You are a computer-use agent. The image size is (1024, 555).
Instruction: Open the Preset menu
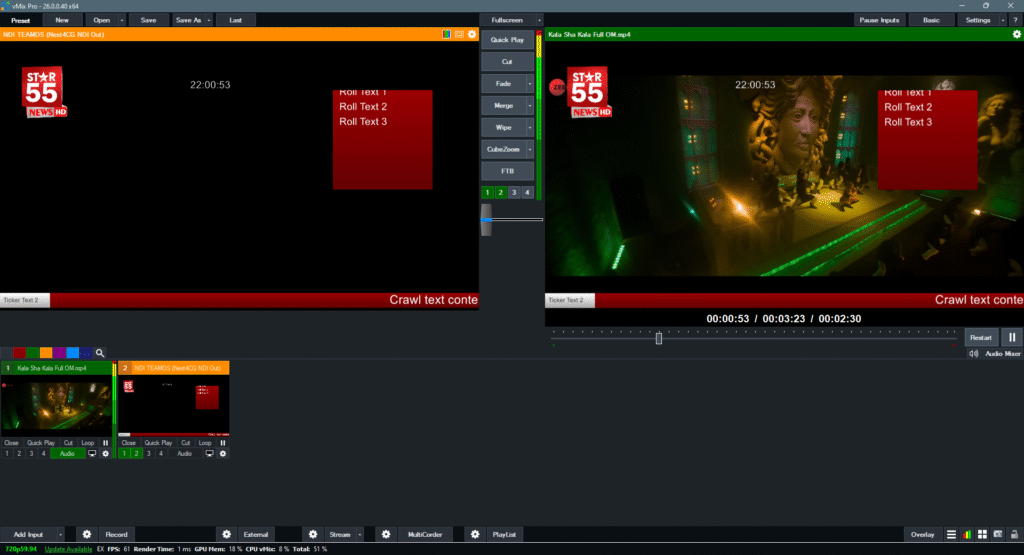[21, 20]
